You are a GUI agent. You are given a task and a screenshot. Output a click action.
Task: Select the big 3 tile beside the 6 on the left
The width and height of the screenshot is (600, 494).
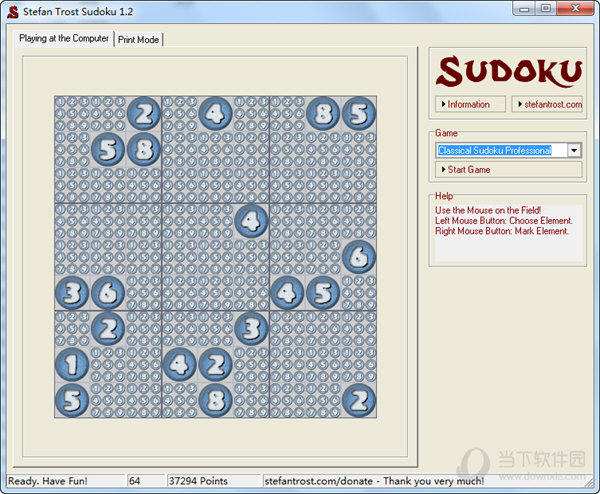tap(72, 293)
